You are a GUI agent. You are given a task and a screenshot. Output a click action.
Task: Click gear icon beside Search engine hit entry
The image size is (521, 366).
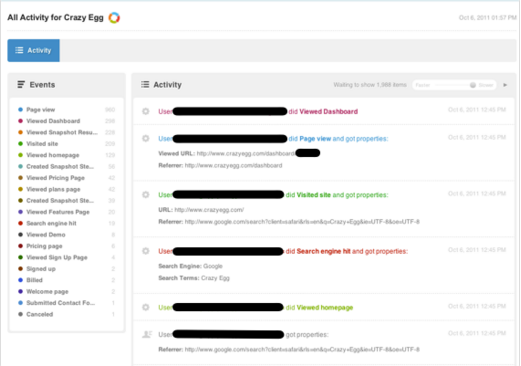coord(146,251)
